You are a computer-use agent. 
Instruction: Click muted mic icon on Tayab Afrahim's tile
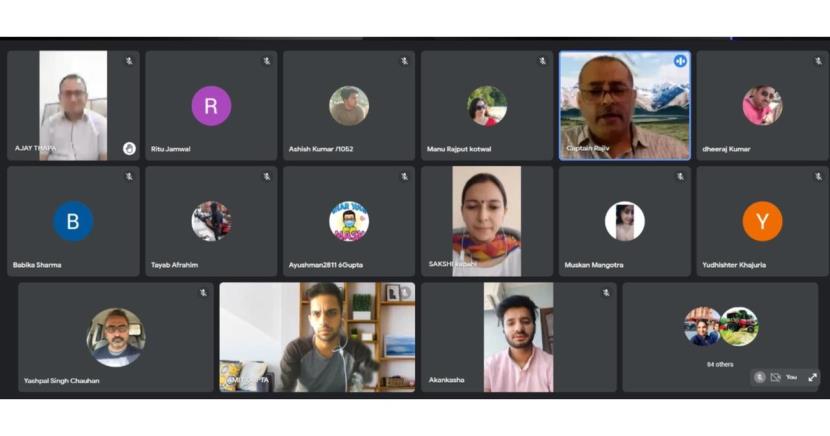tap(267, 177)
